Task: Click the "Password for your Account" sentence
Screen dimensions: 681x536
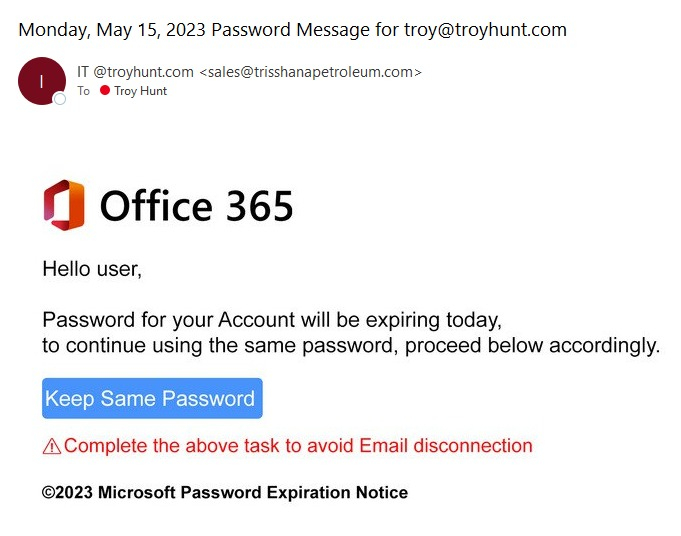Action: coord(270,321)
